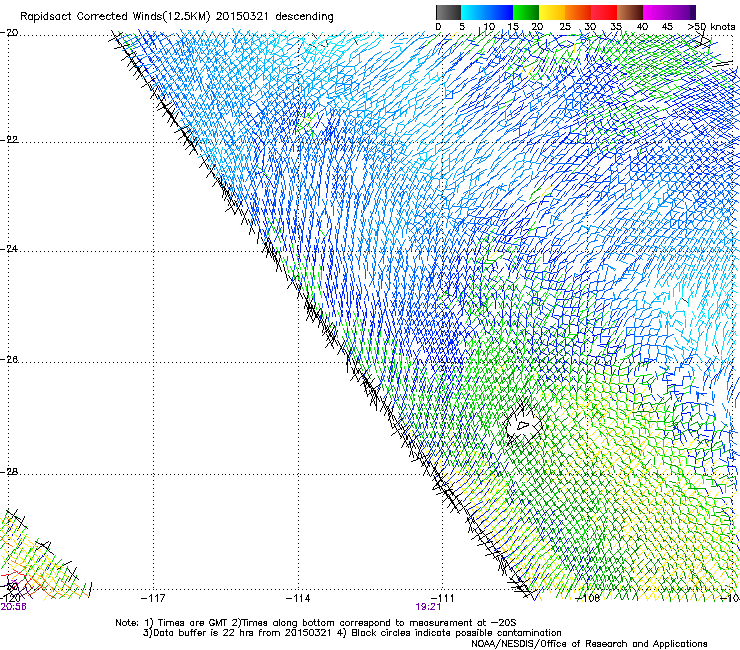
Task: Click the longitude label '-108'
Action: click(588, 598)
